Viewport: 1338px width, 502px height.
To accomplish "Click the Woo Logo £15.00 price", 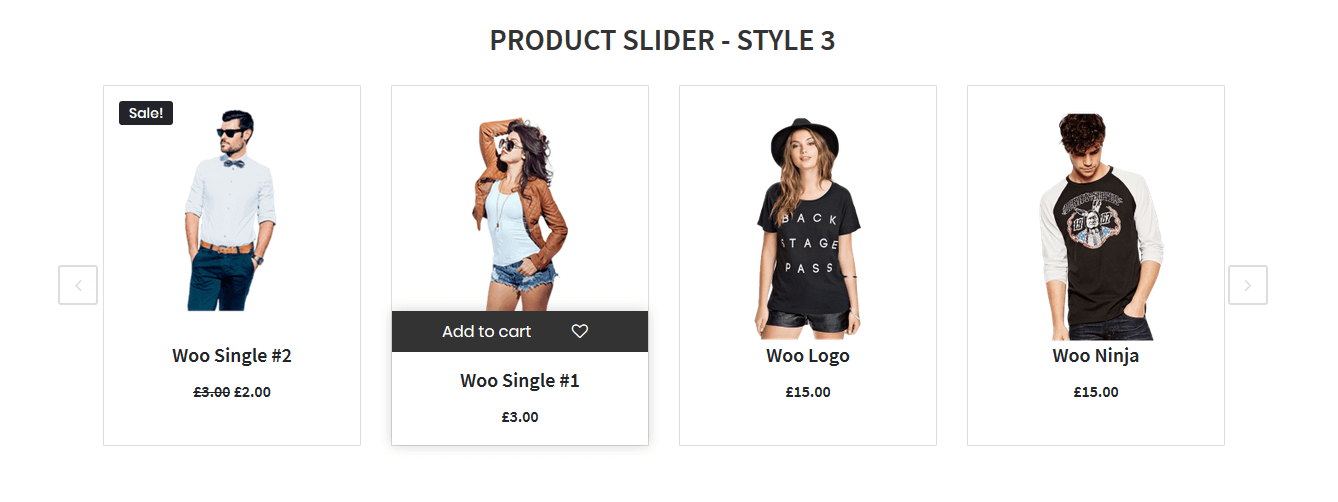I will [x=808, y=392].
